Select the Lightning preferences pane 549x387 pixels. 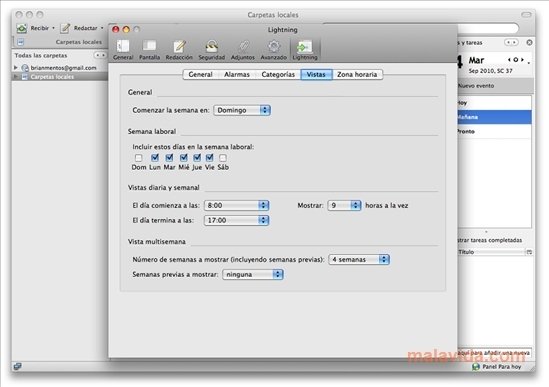point(305,50)
